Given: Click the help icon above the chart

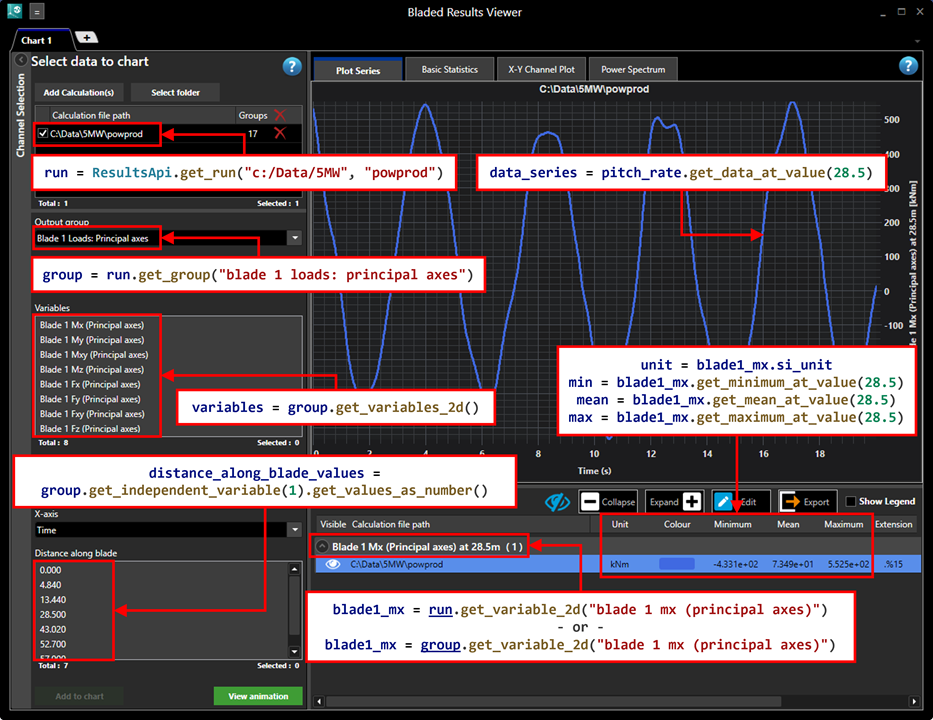Looking at the screenshot, I should coord(908,66).
